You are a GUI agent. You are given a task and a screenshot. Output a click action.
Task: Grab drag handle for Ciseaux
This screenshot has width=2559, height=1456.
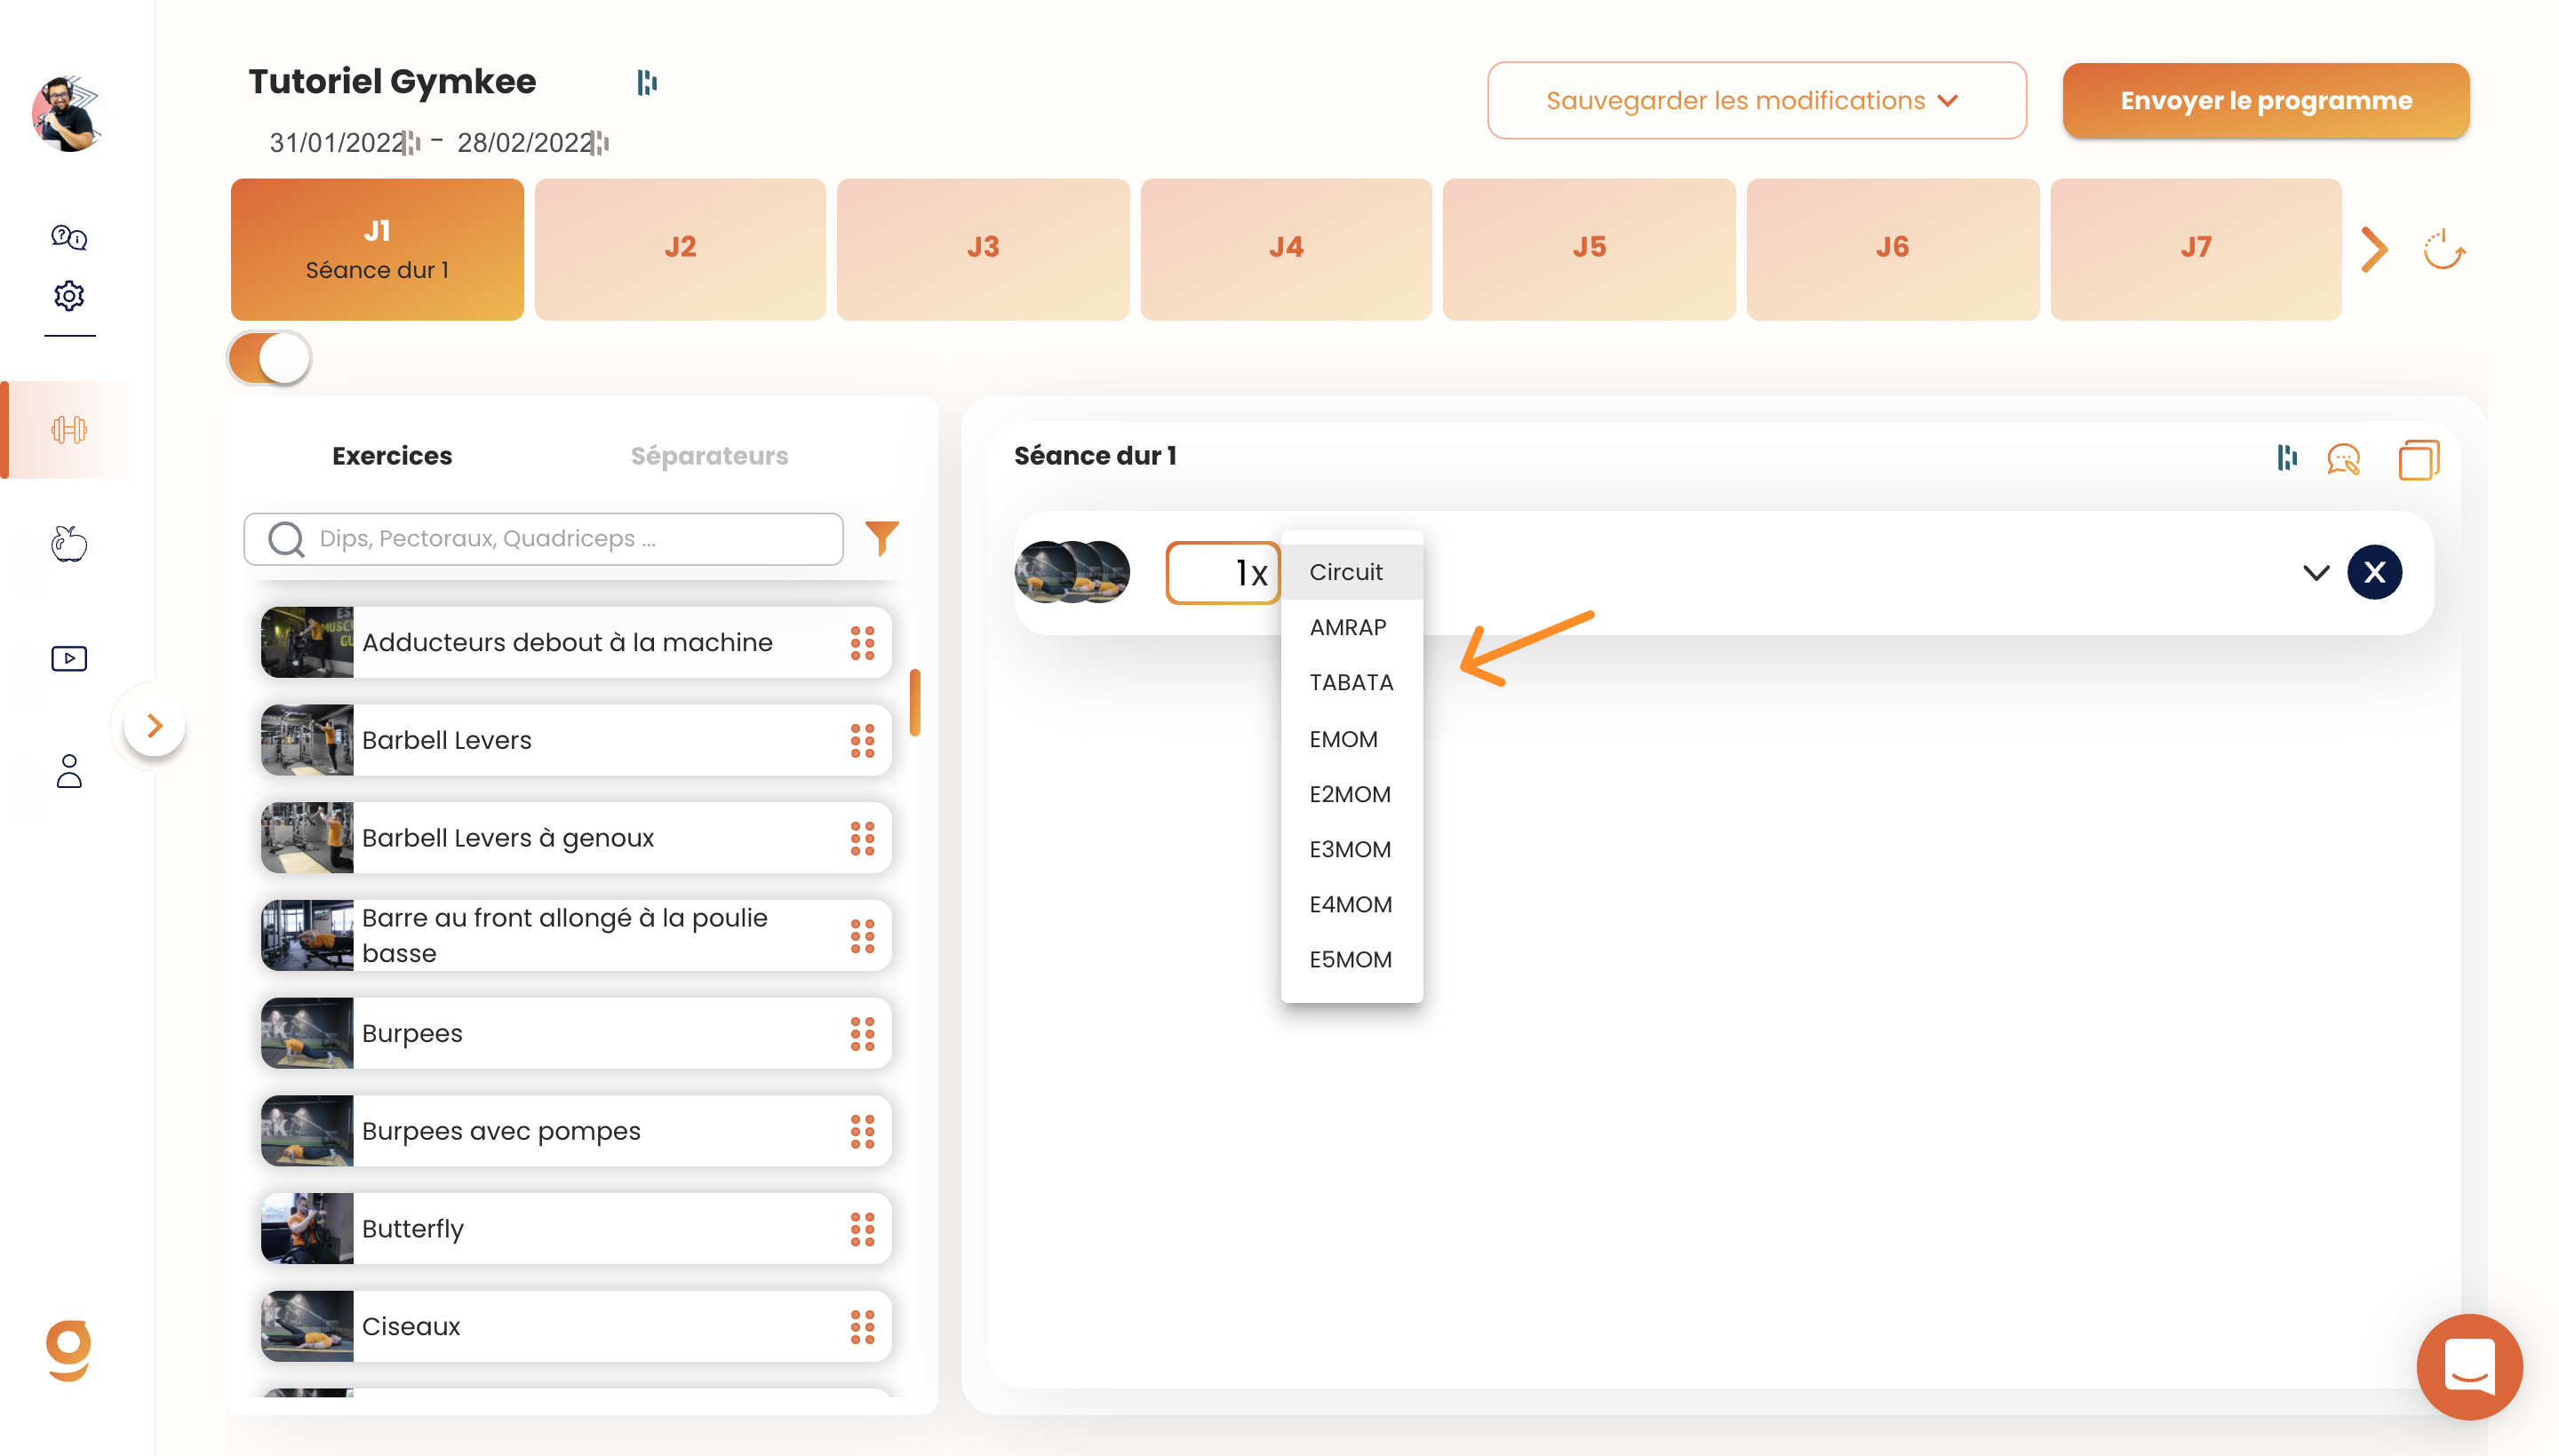point(862,1327)
